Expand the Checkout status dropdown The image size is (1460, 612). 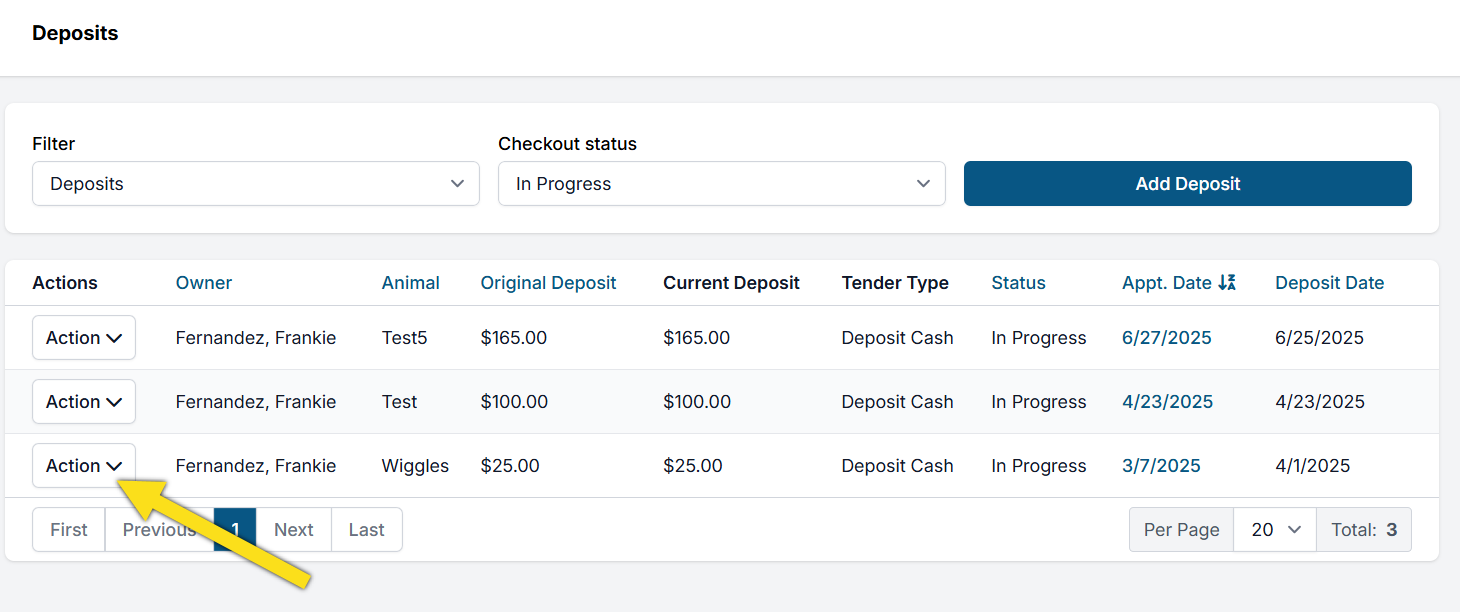721,184
